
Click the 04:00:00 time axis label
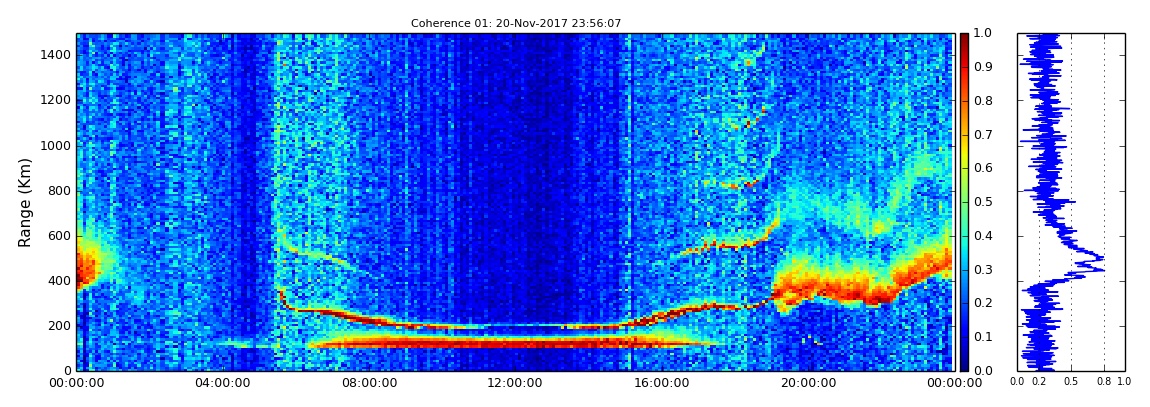[x=221, y=383]
